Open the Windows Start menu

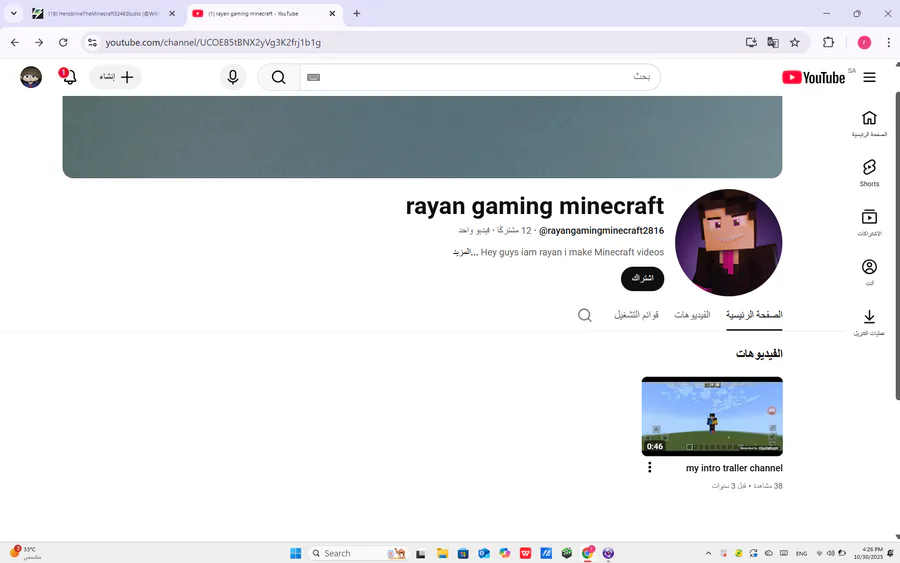[296, 553]
